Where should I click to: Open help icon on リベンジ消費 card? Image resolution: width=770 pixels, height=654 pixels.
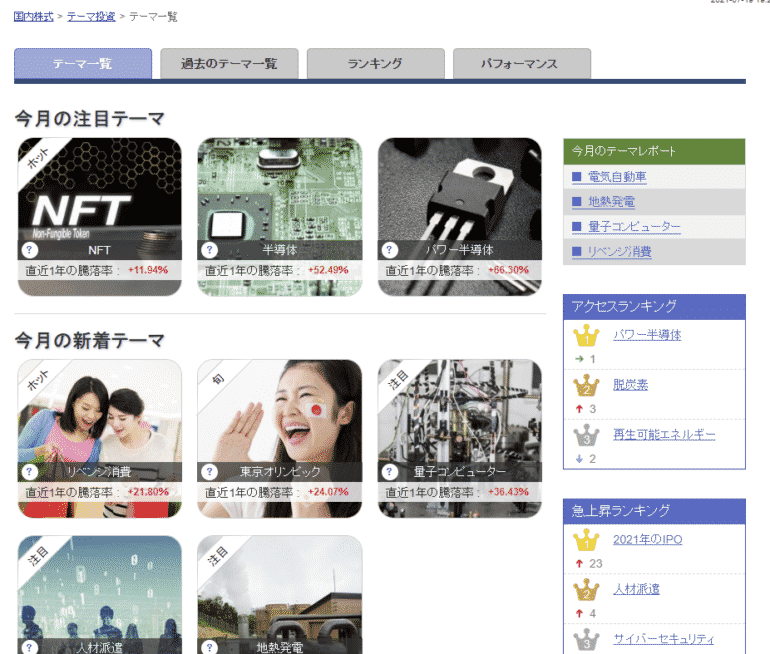[x=29, y=472]
